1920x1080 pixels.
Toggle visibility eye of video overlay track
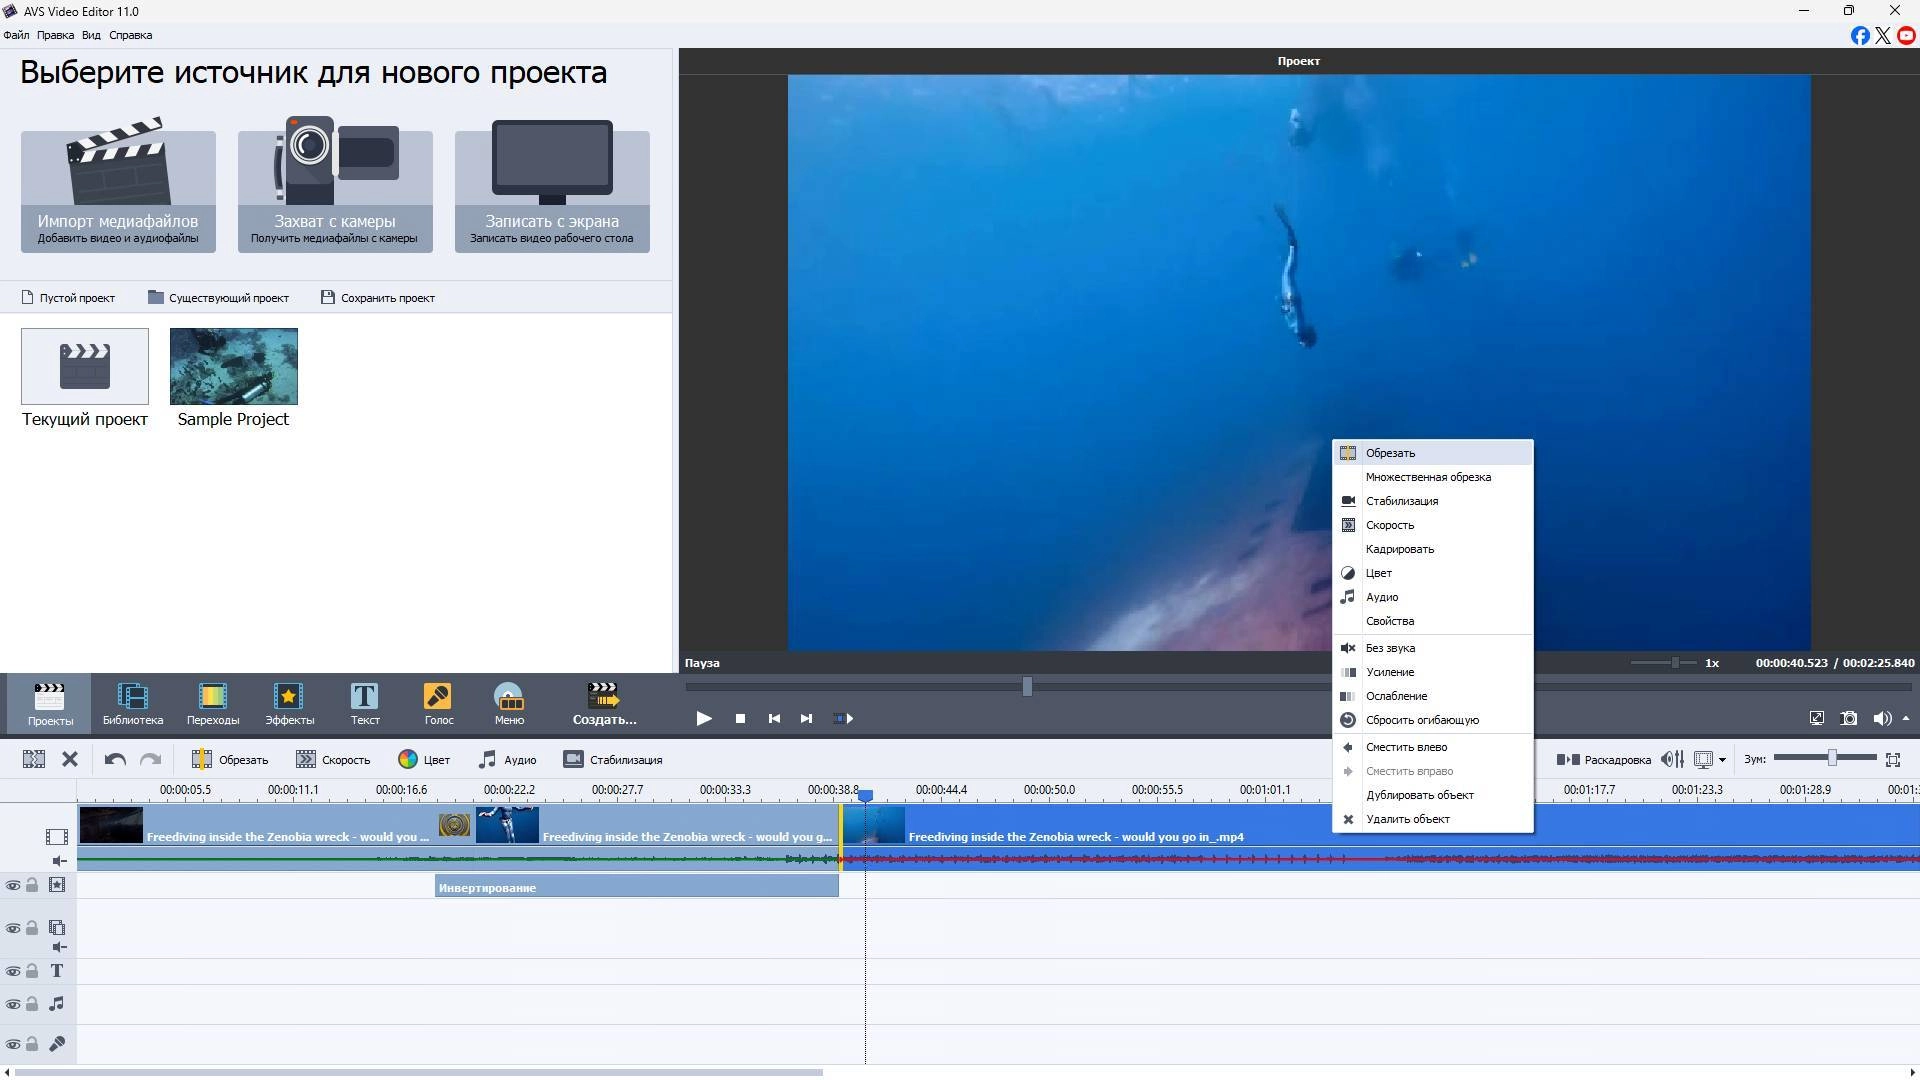[x=13, y=928]
